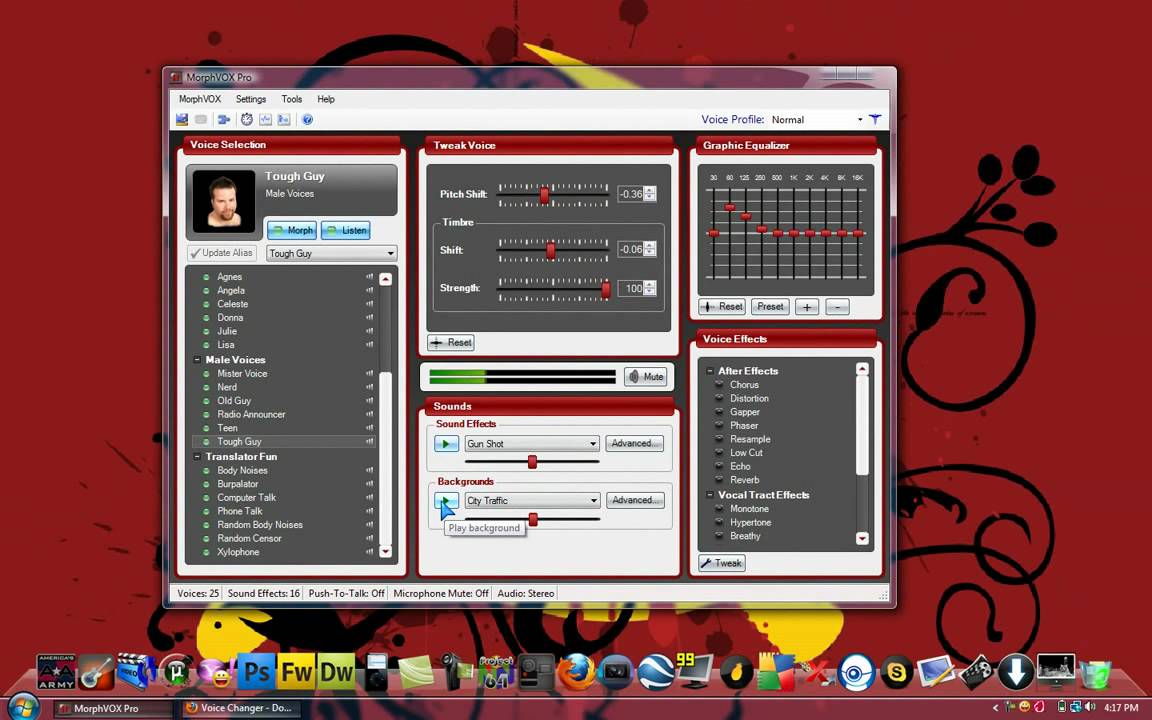Image resolution: width=1152 pixels, height=720 pixels.
Task: Open the Recycle Bin dock icon
Action: (x=1096, y=673)
